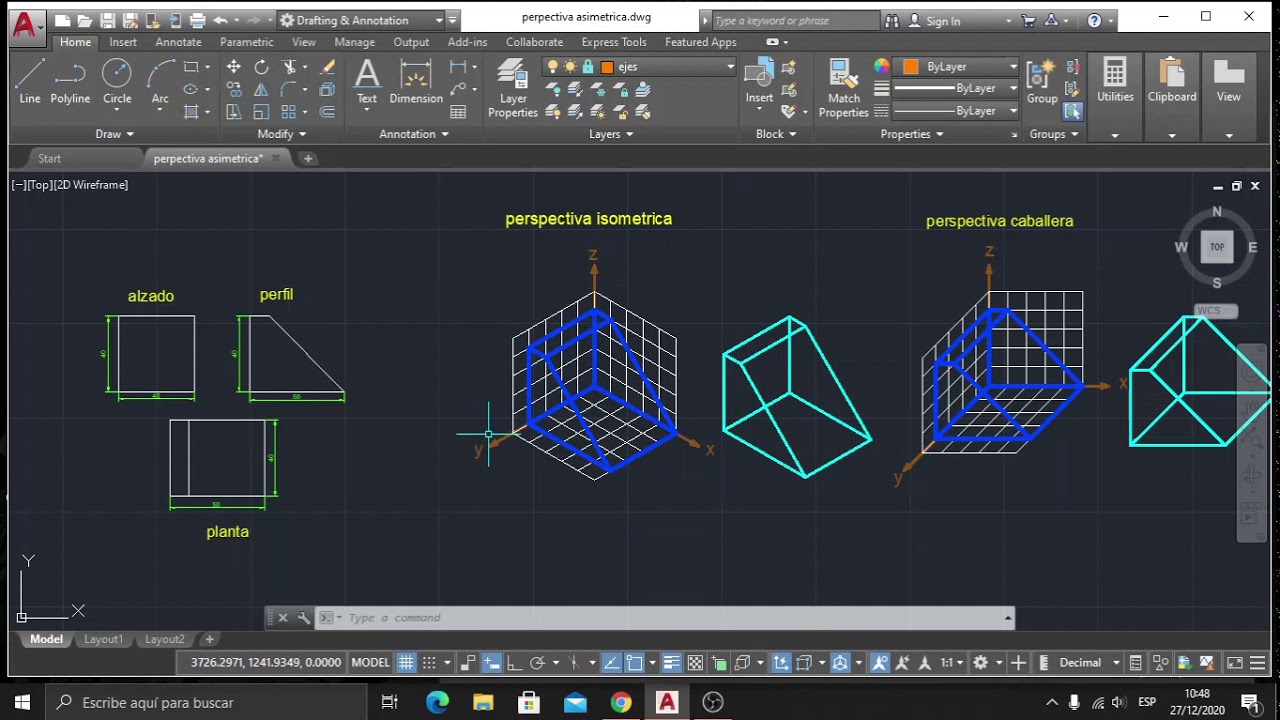Click the Move tool icon
This screenshot has height=720, width=1280.
pyautogui.click(x=234, y=67)
